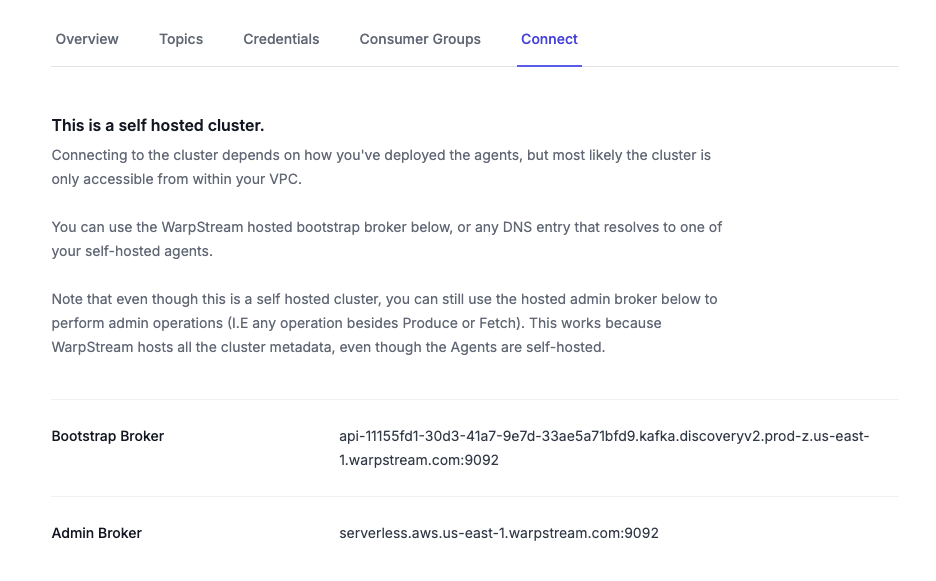Click the Bootstrap Broker row label
The image size is (936, 581).
click(108, 436)
